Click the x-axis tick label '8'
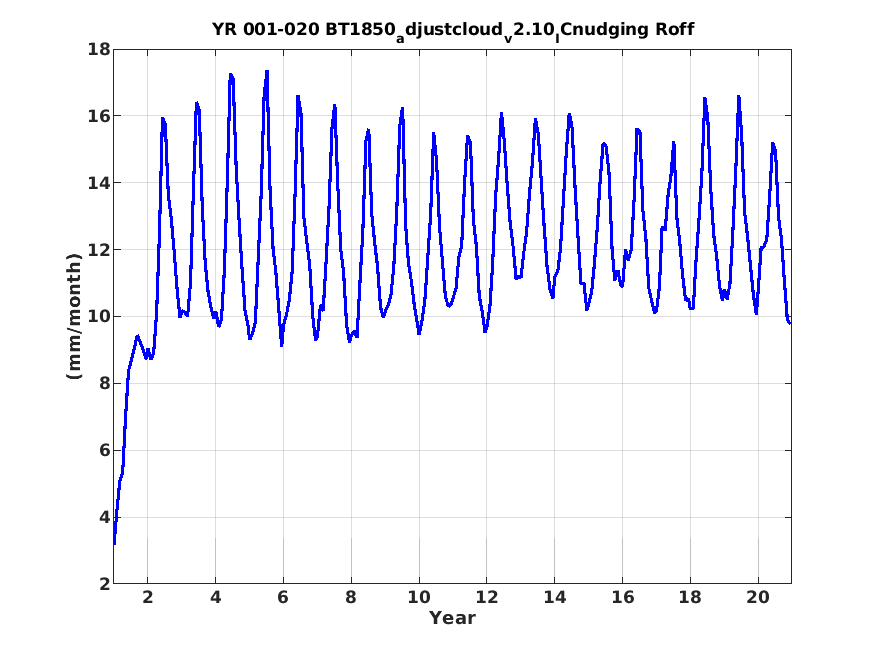The image size is (875, 656). click(350, 597)
